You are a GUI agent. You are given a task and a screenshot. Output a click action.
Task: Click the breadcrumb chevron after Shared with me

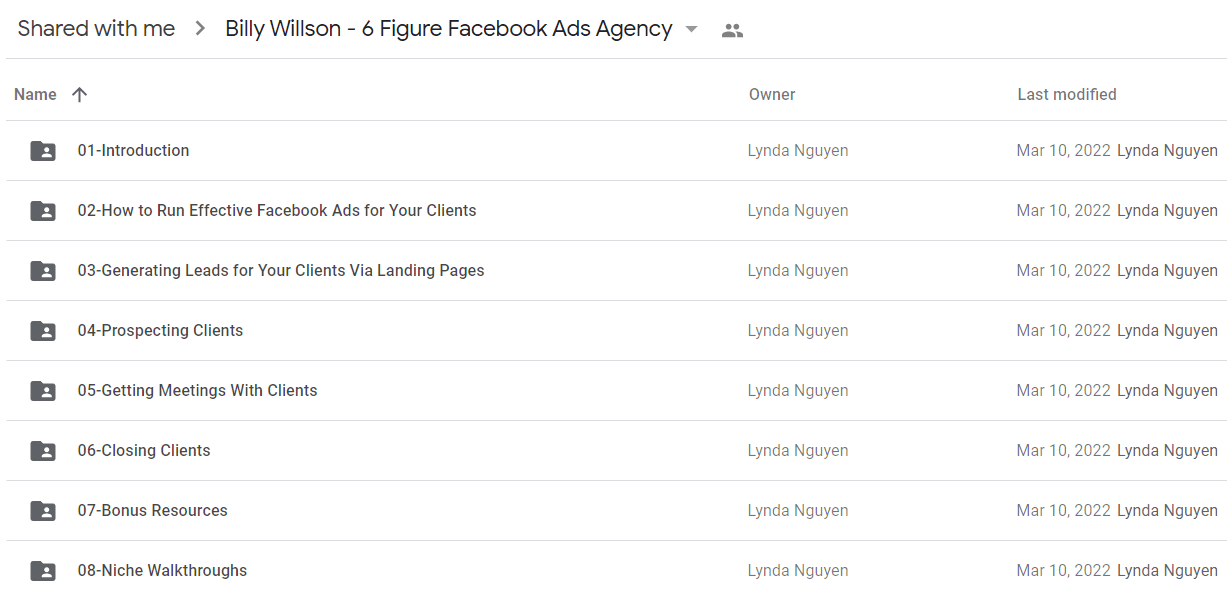coord(200,29)
